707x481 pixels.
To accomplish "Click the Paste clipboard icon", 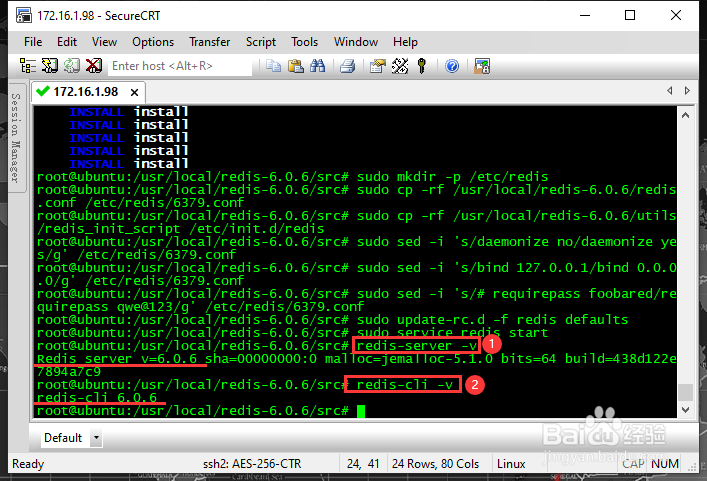I will tap(295, 66).
